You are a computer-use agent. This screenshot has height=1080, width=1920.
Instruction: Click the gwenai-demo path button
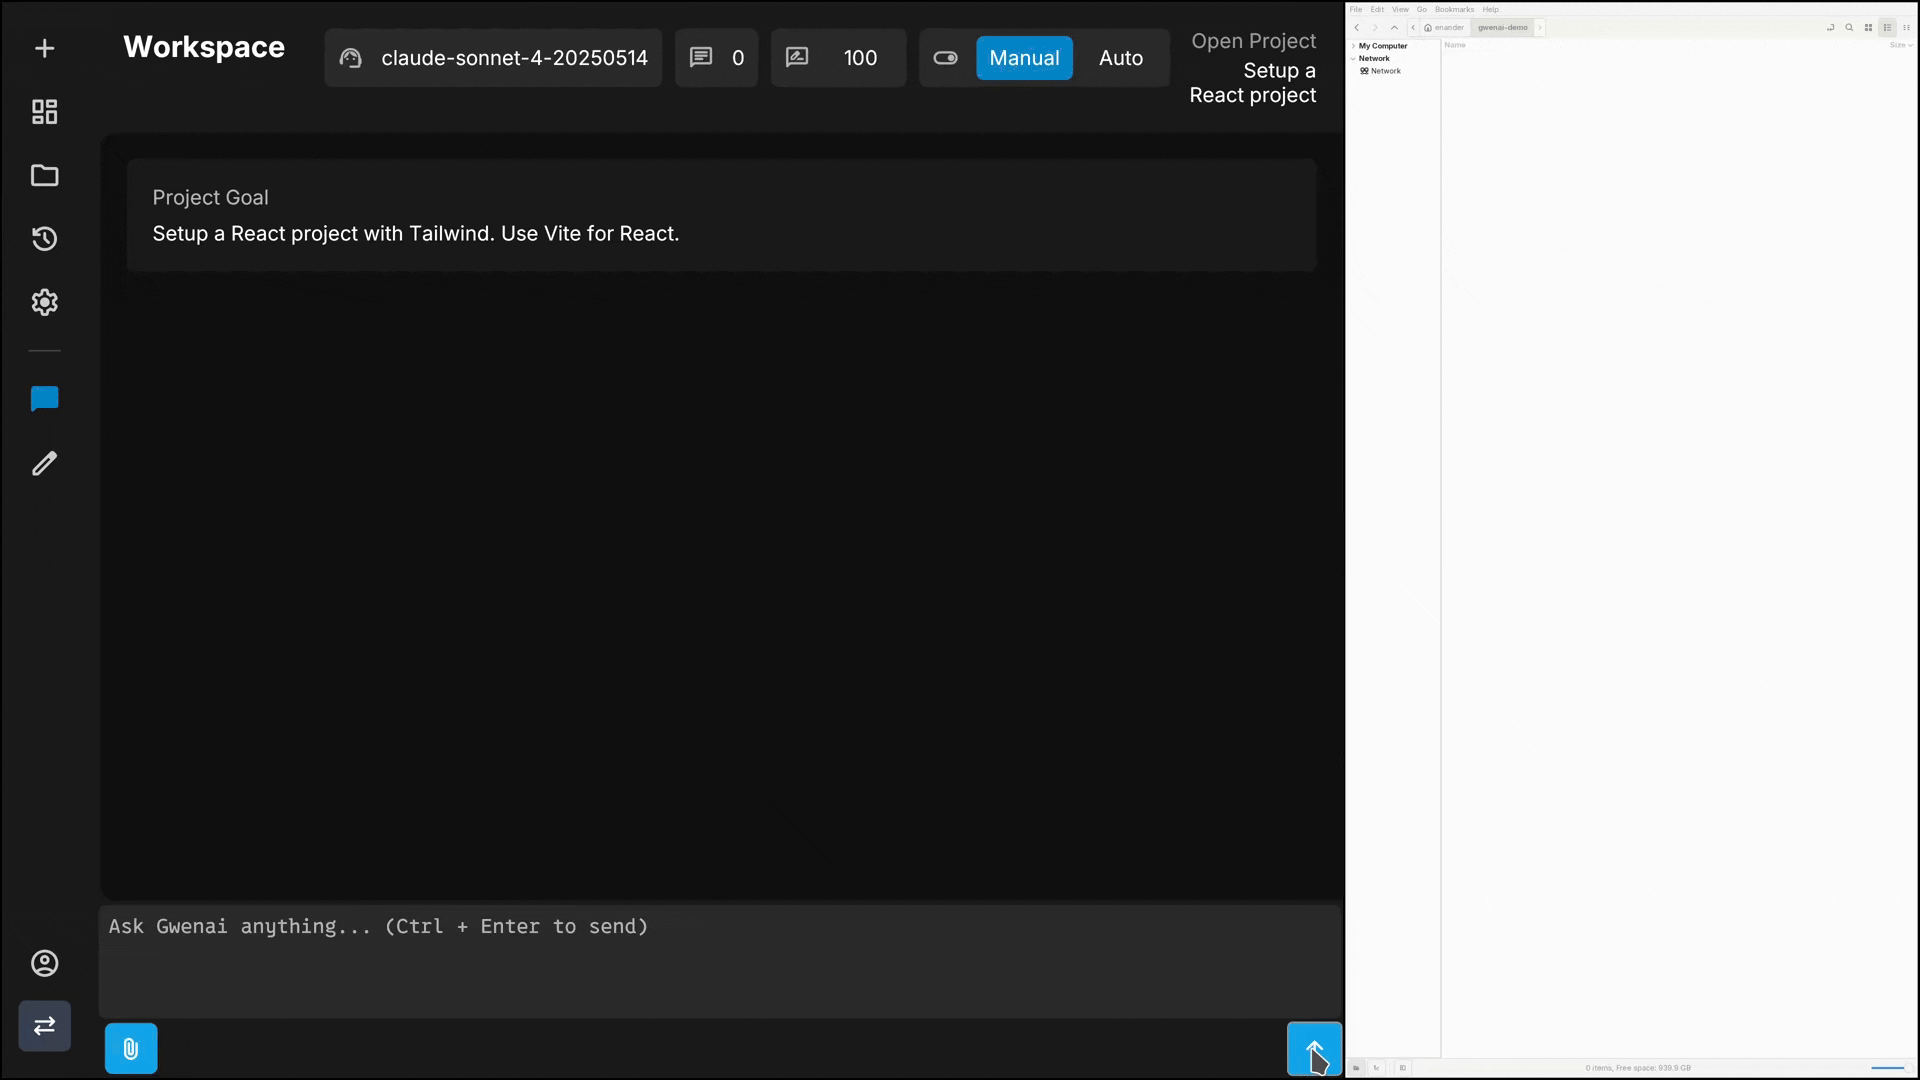click(1502, 27)
